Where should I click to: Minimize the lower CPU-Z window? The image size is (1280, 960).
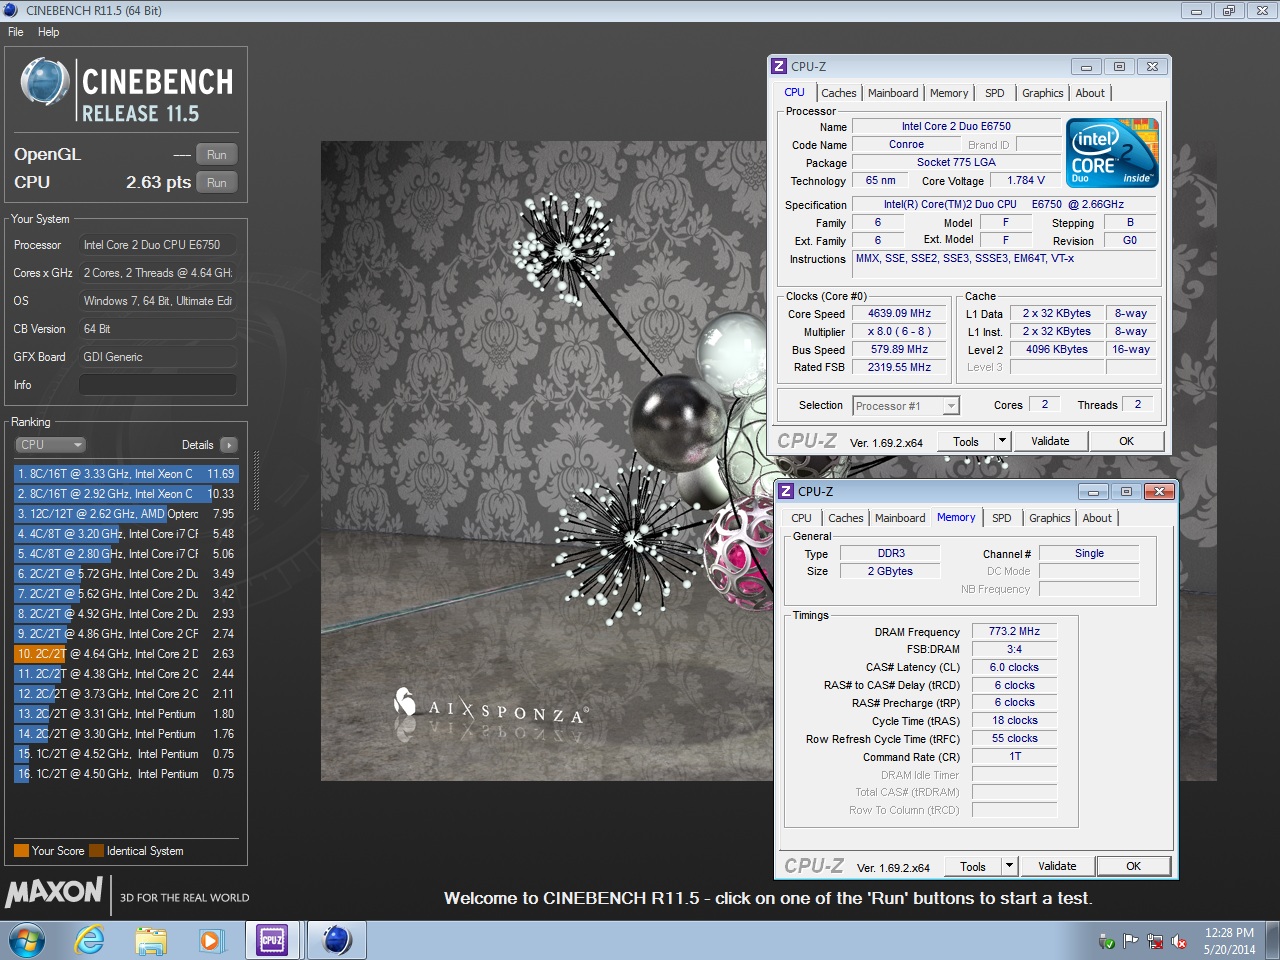1093,492
